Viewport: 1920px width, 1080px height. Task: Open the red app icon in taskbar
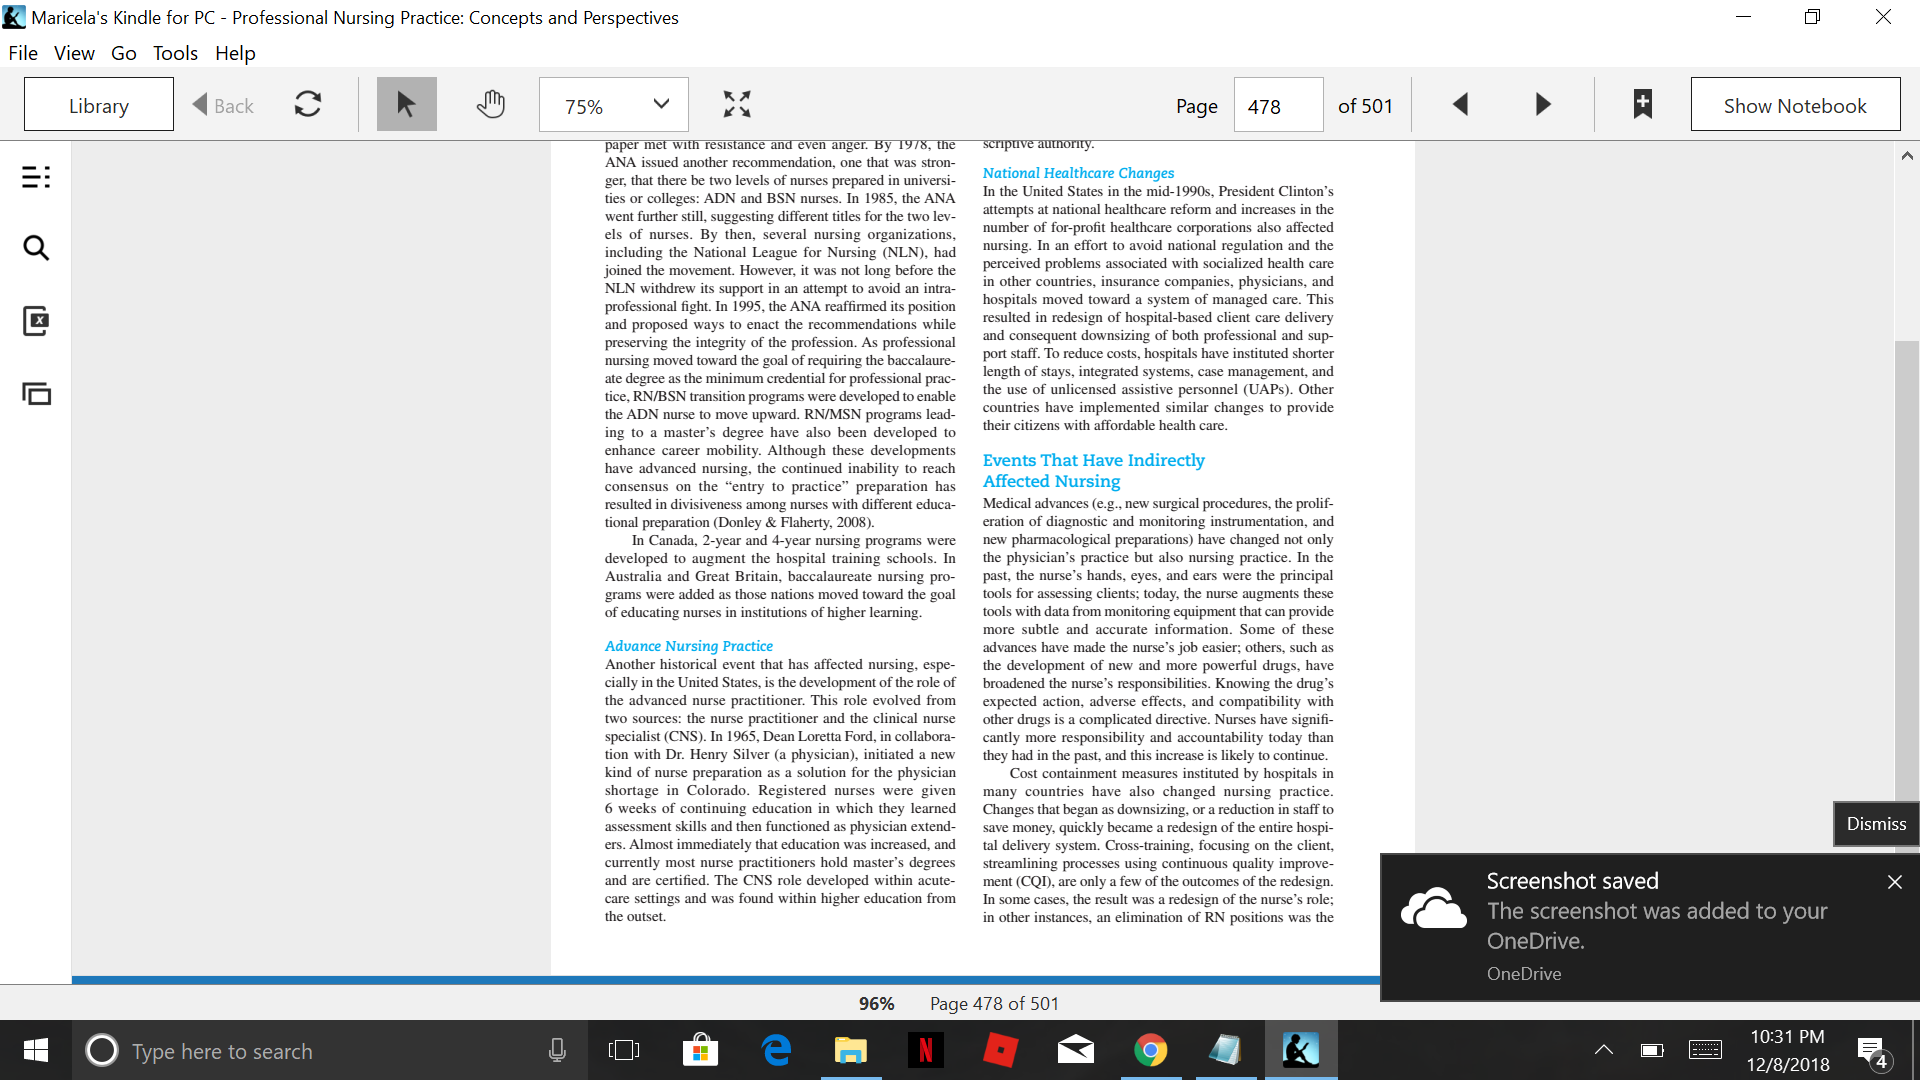[x=1001, y=1050]
